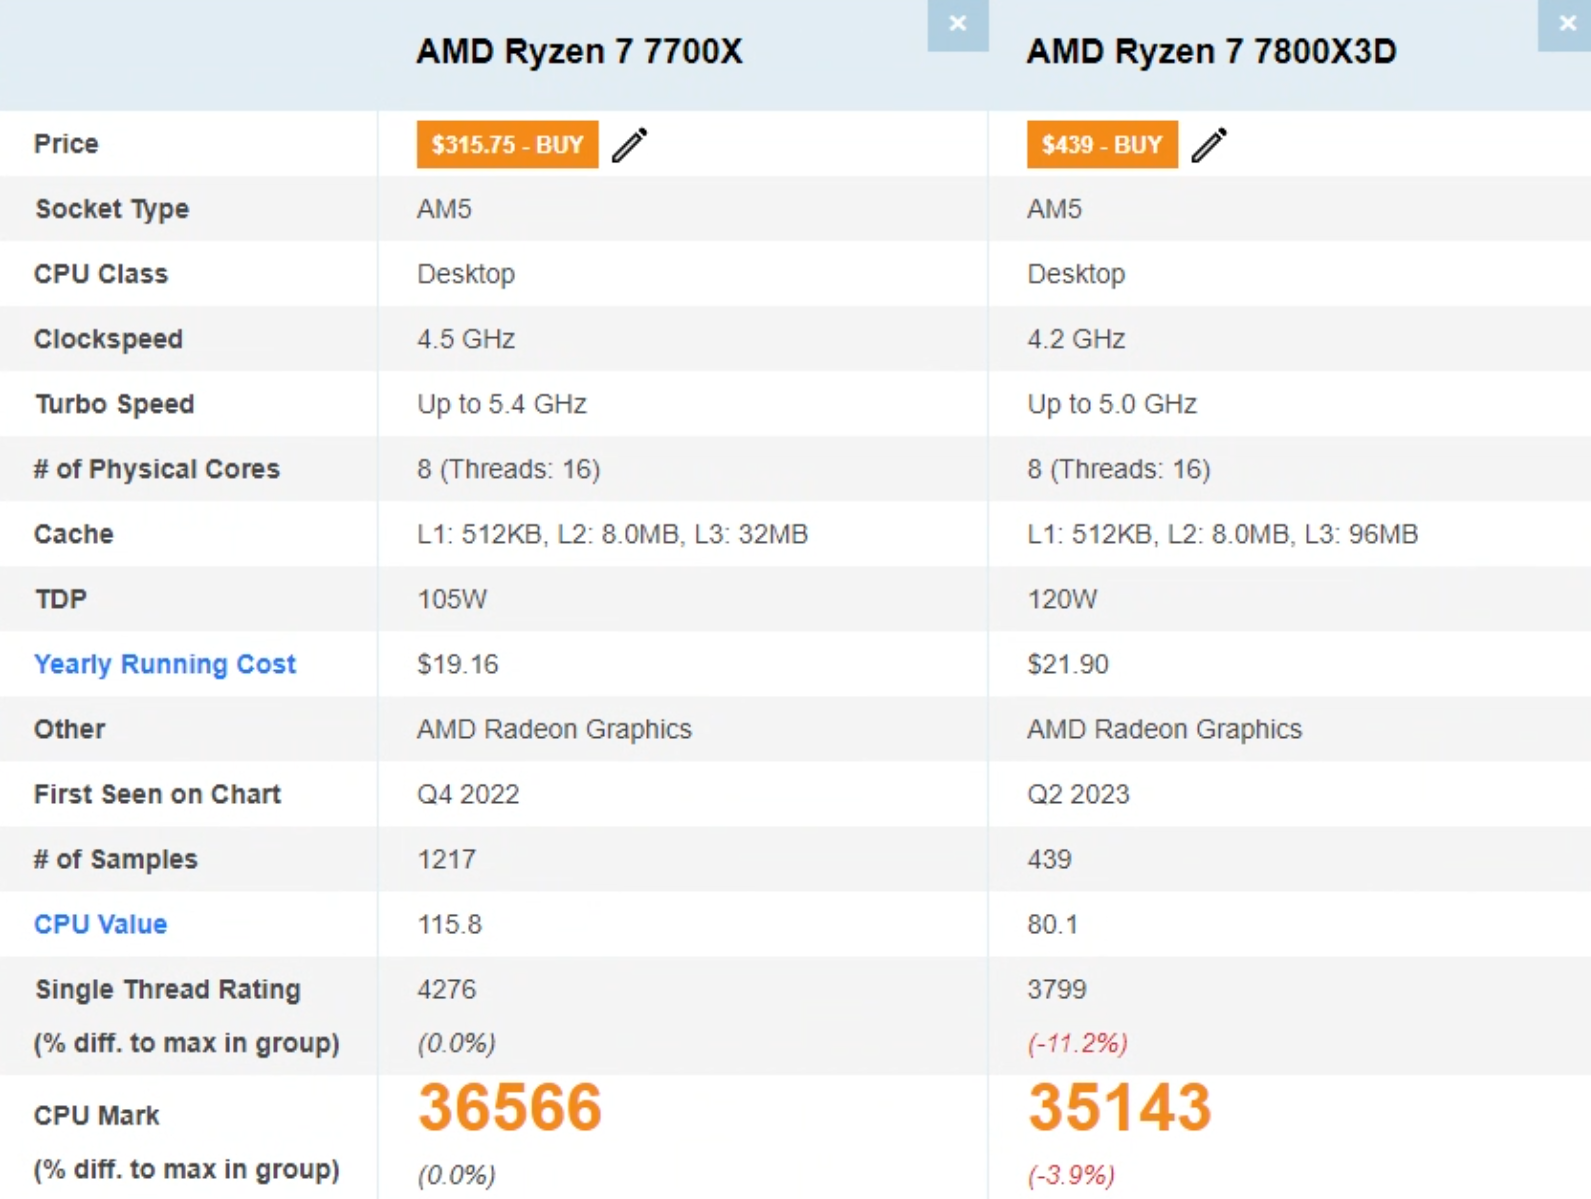This screenshot has width=1591, height=1199.
Task: Click the 3799 single thread rating
Action: 1056,989
